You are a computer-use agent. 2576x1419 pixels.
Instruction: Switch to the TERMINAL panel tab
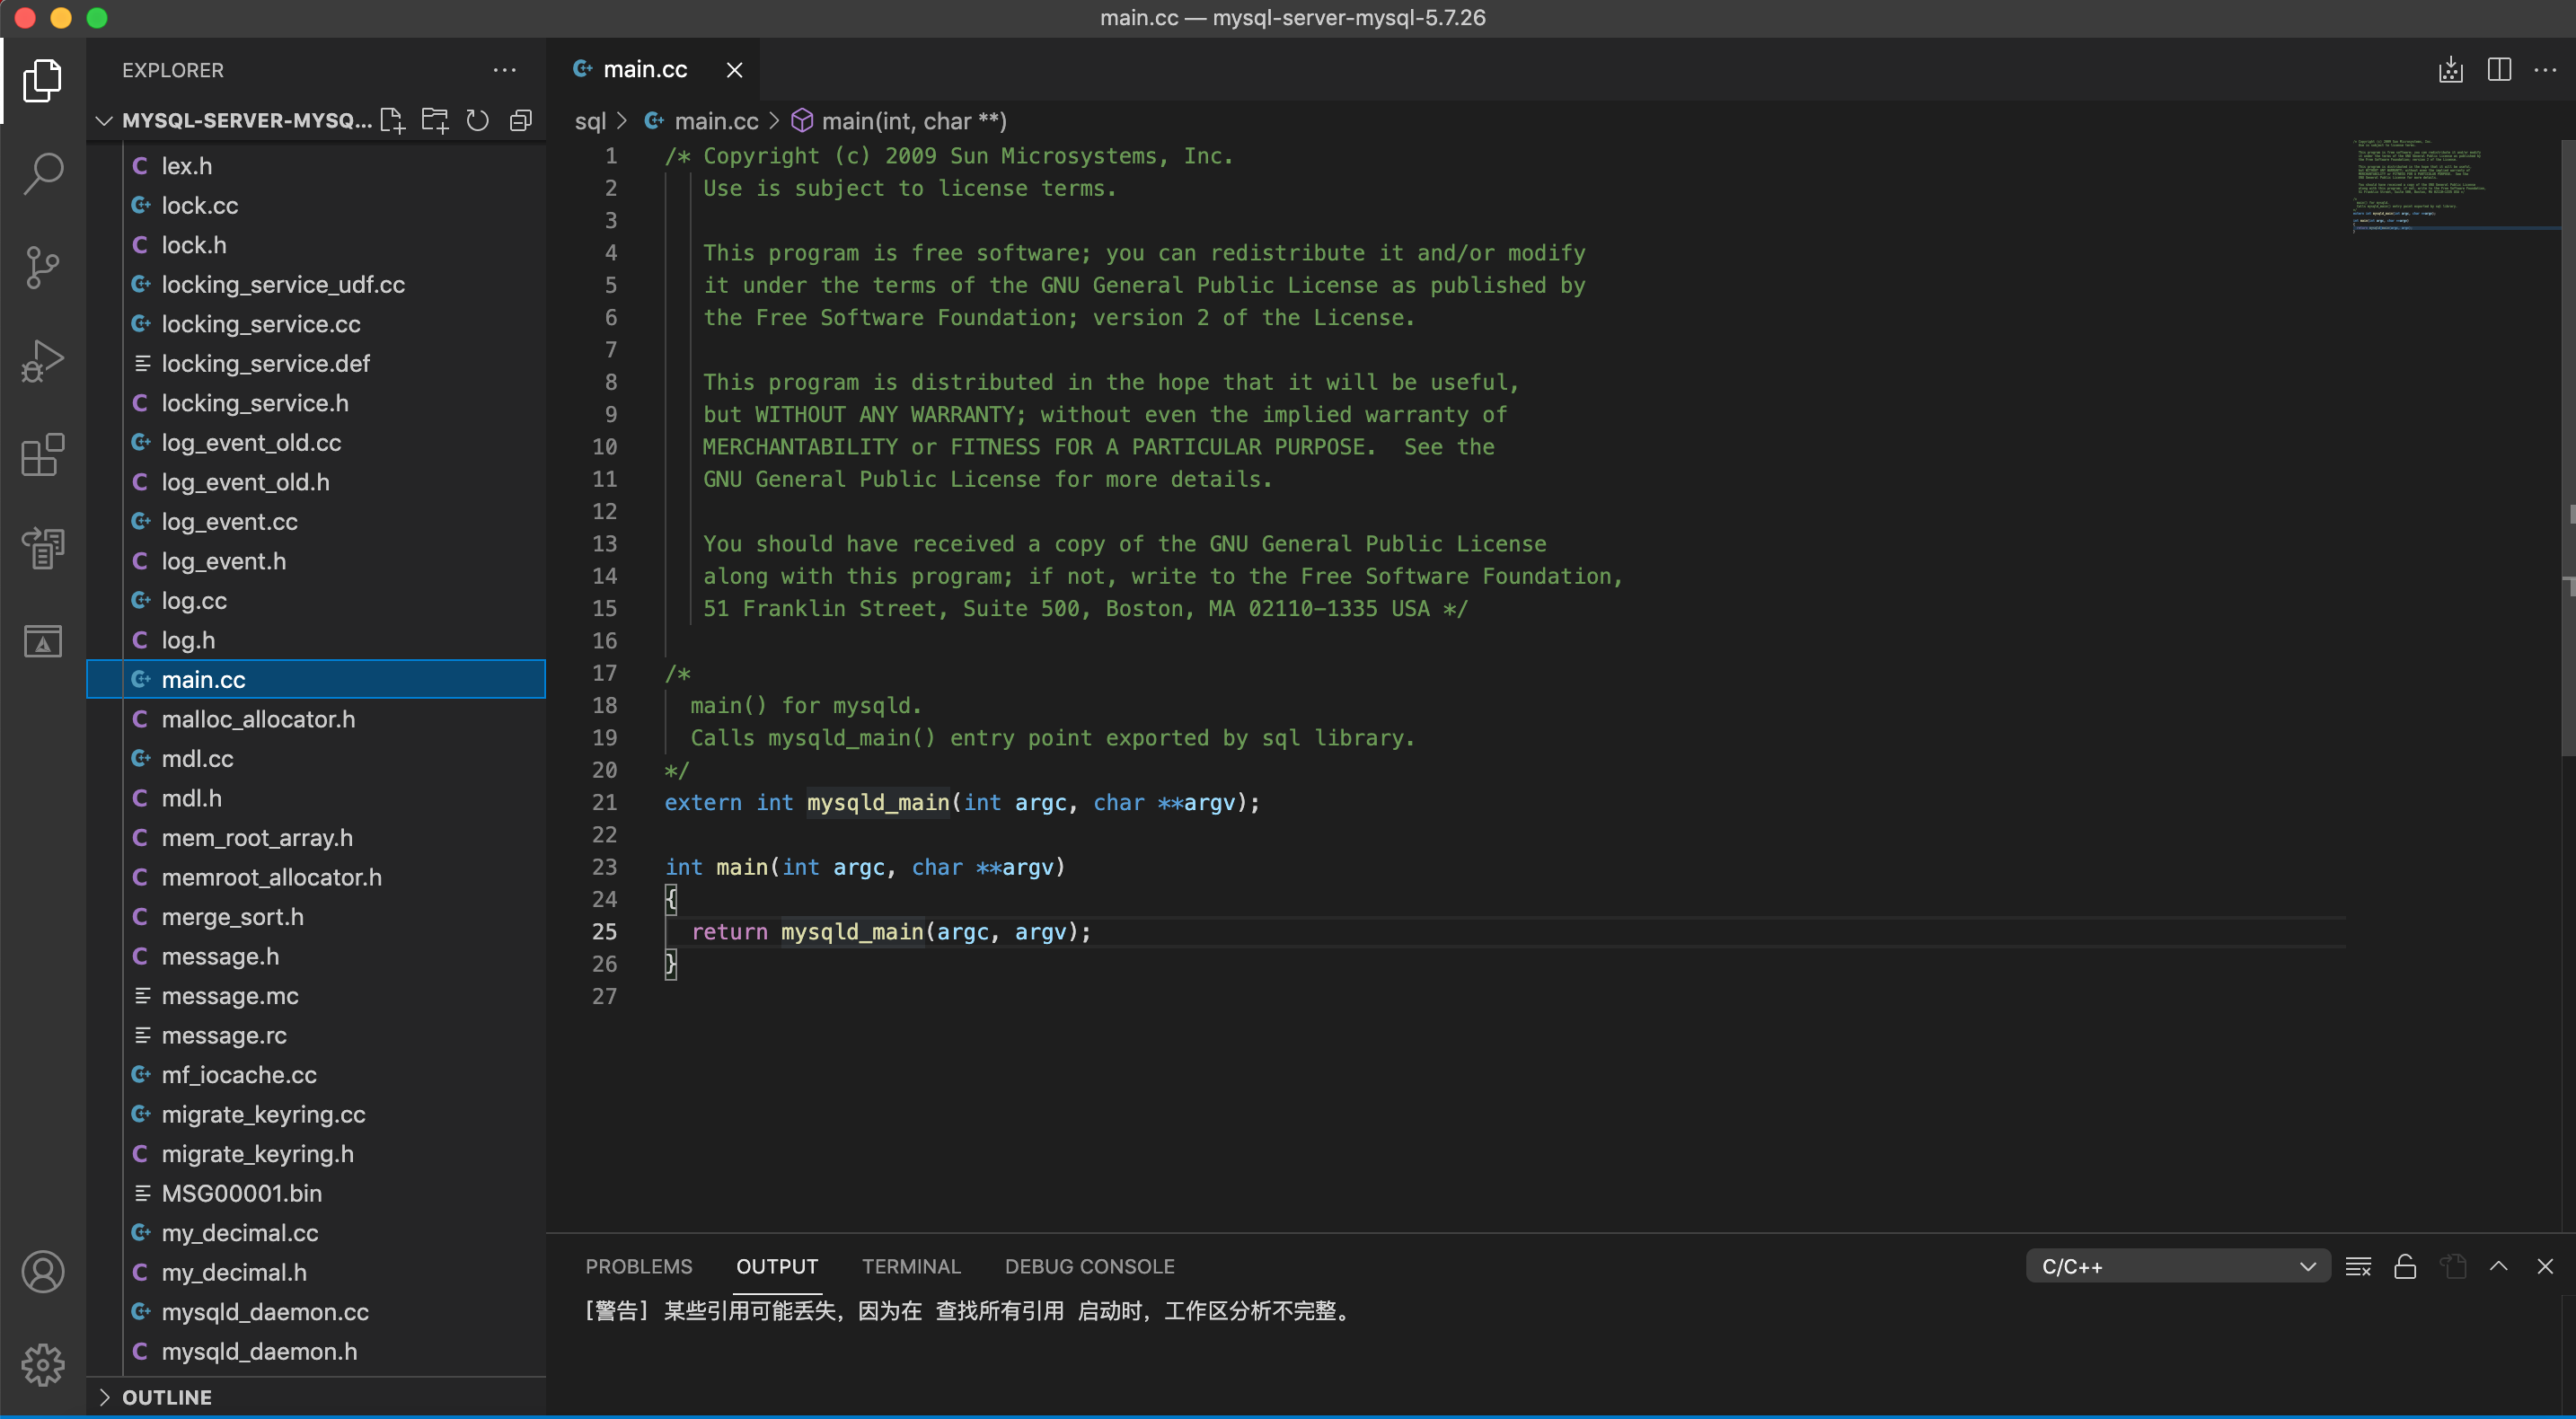[911, 1267]
